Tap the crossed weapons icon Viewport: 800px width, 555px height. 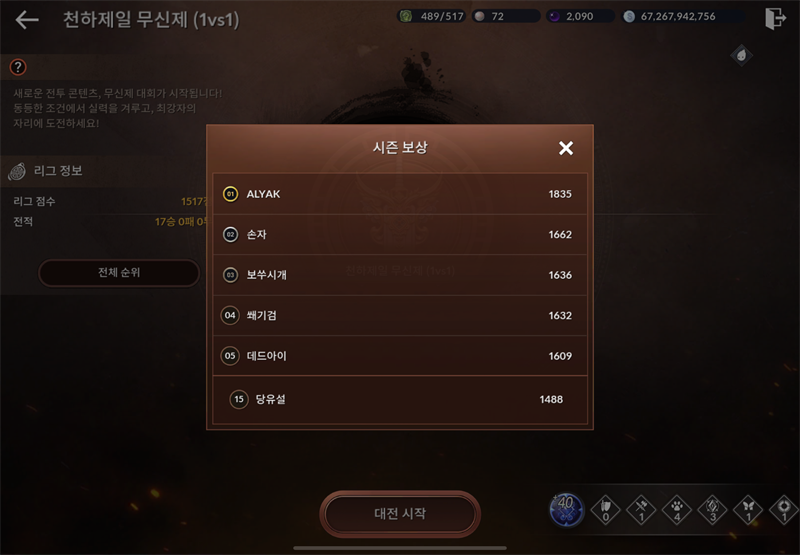coord(641,509)
